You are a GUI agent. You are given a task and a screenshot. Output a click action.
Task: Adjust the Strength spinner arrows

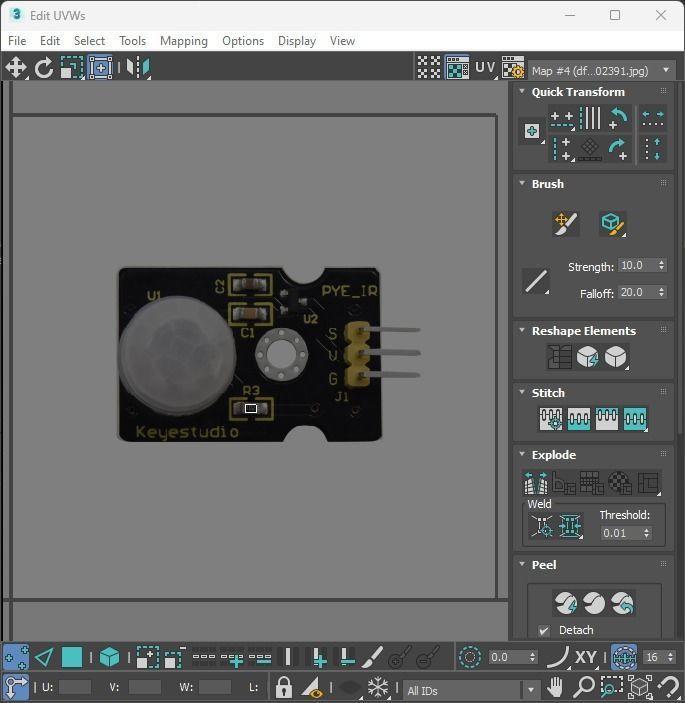pyautogui.click(x=662, y=265)
